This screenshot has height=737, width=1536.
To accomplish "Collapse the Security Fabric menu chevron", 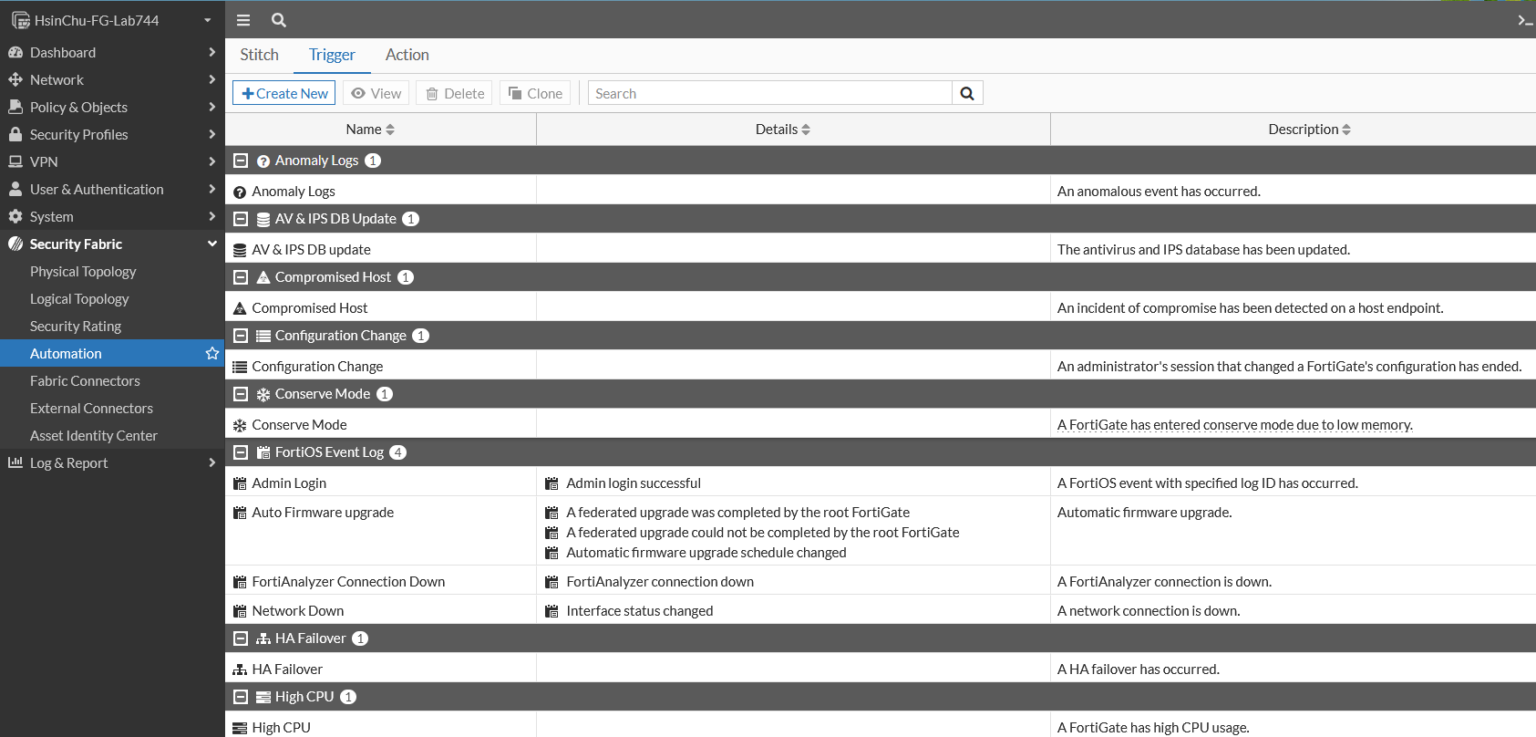I will tap(212, 244).
